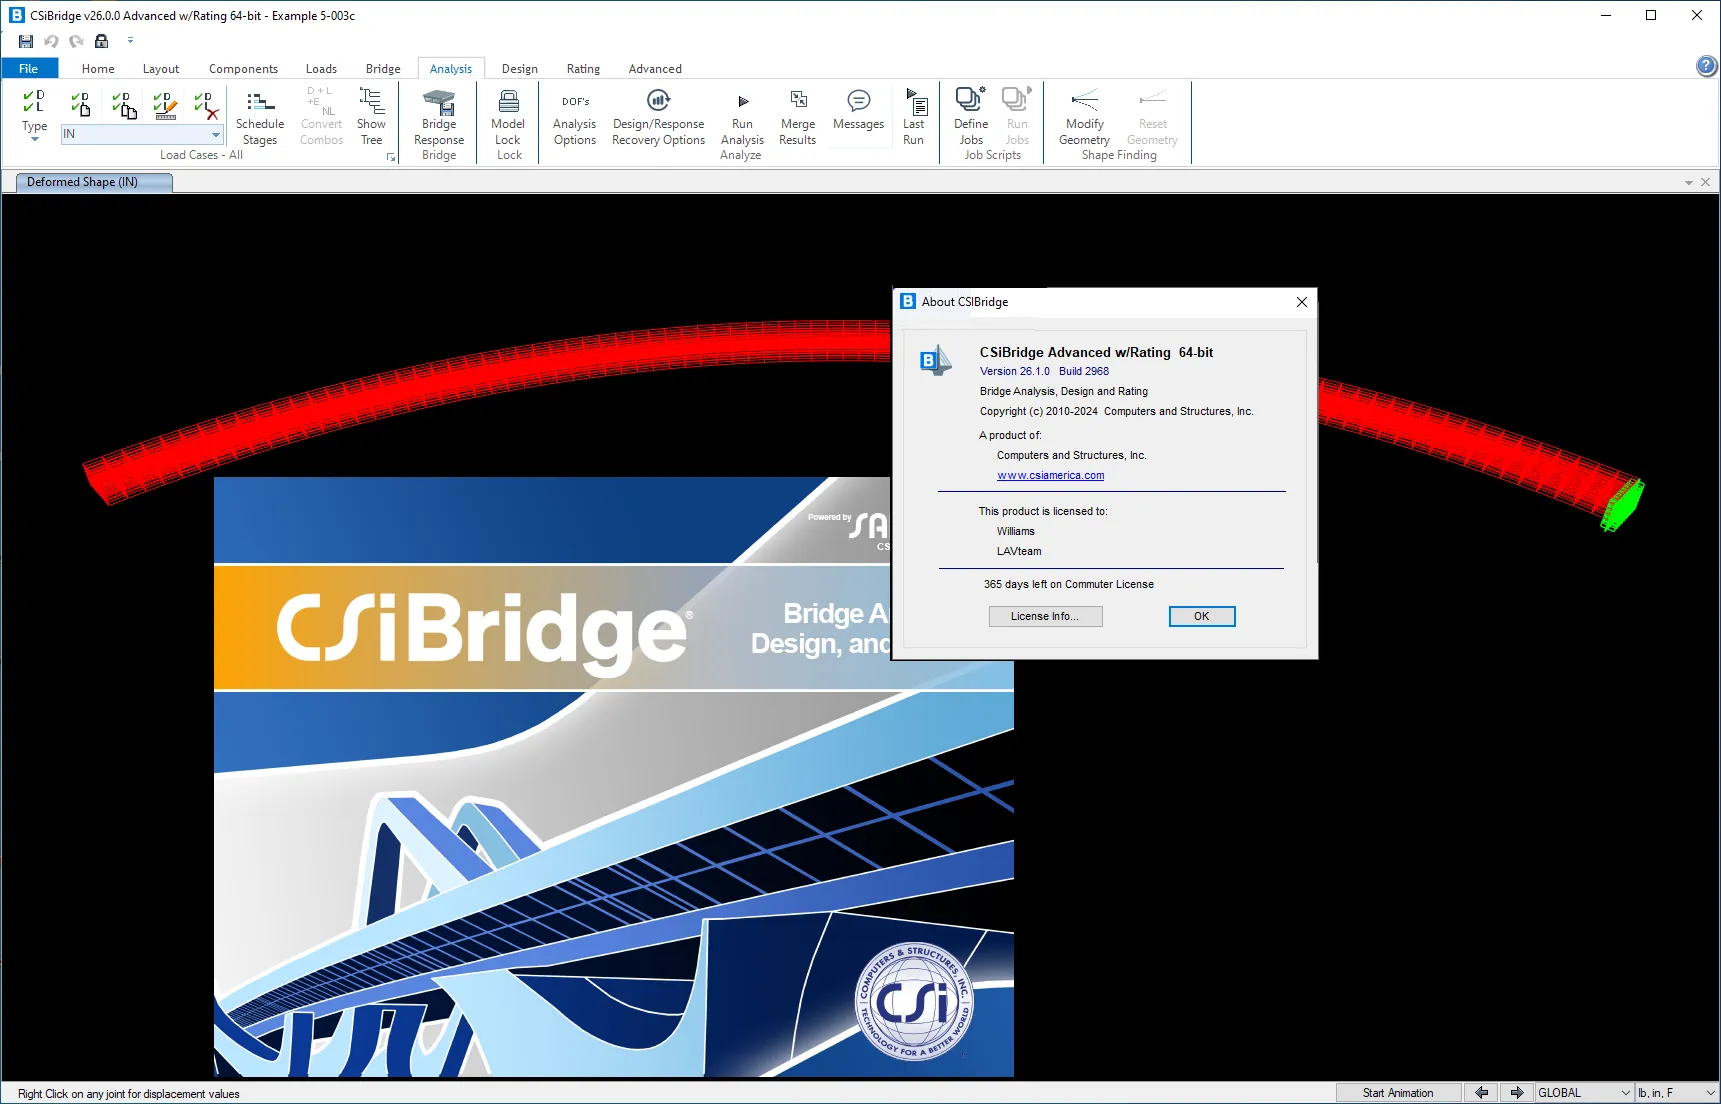The height and width of the screenshot is (1104, 1721).
Task: Click the 'Version 26.1.0 Build 2968' text
Action: [x=1044, y=371]
